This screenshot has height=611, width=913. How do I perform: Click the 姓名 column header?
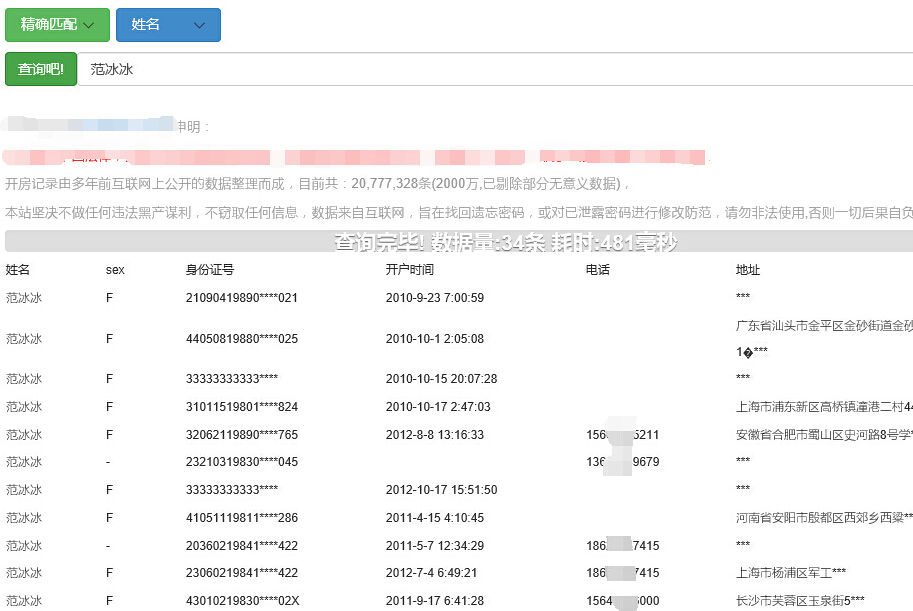(x=17, y=270)
